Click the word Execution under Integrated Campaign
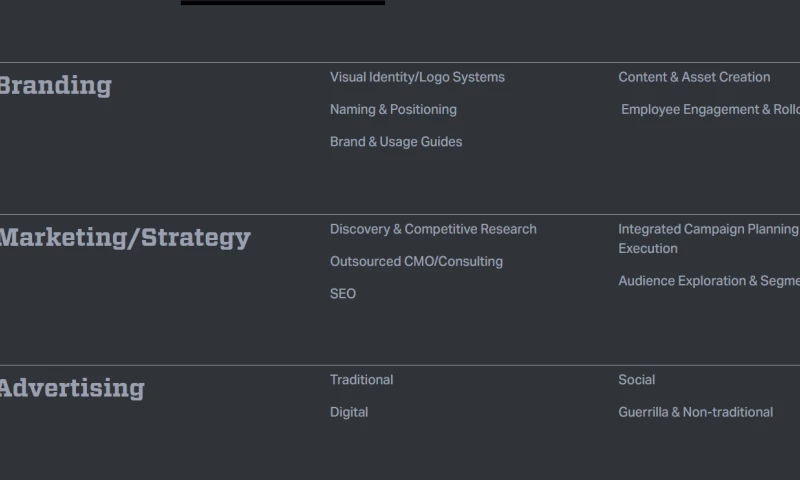The image size is (800, 480). click(648, 249)
